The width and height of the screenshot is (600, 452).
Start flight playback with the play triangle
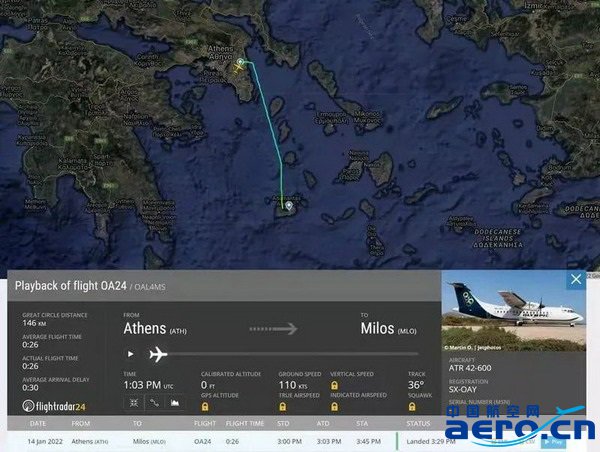point(130,354)
